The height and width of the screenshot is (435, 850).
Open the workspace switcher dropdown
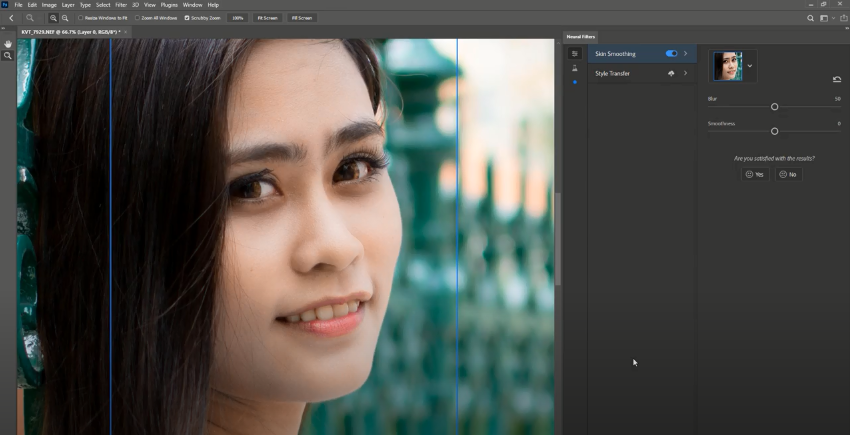point(825,18)
